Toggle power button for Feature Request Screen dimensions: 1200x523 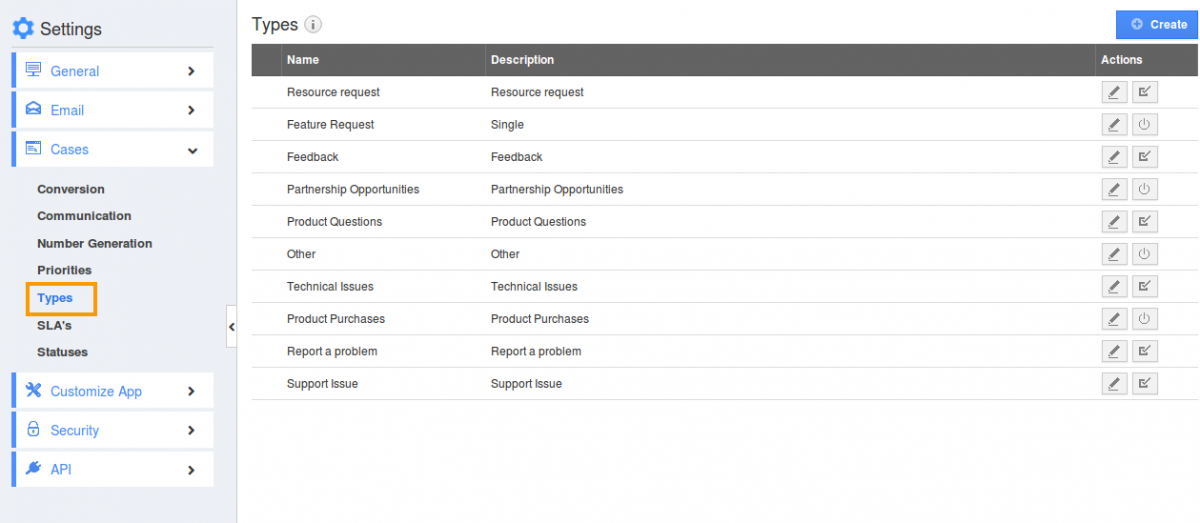(1145, 125)
